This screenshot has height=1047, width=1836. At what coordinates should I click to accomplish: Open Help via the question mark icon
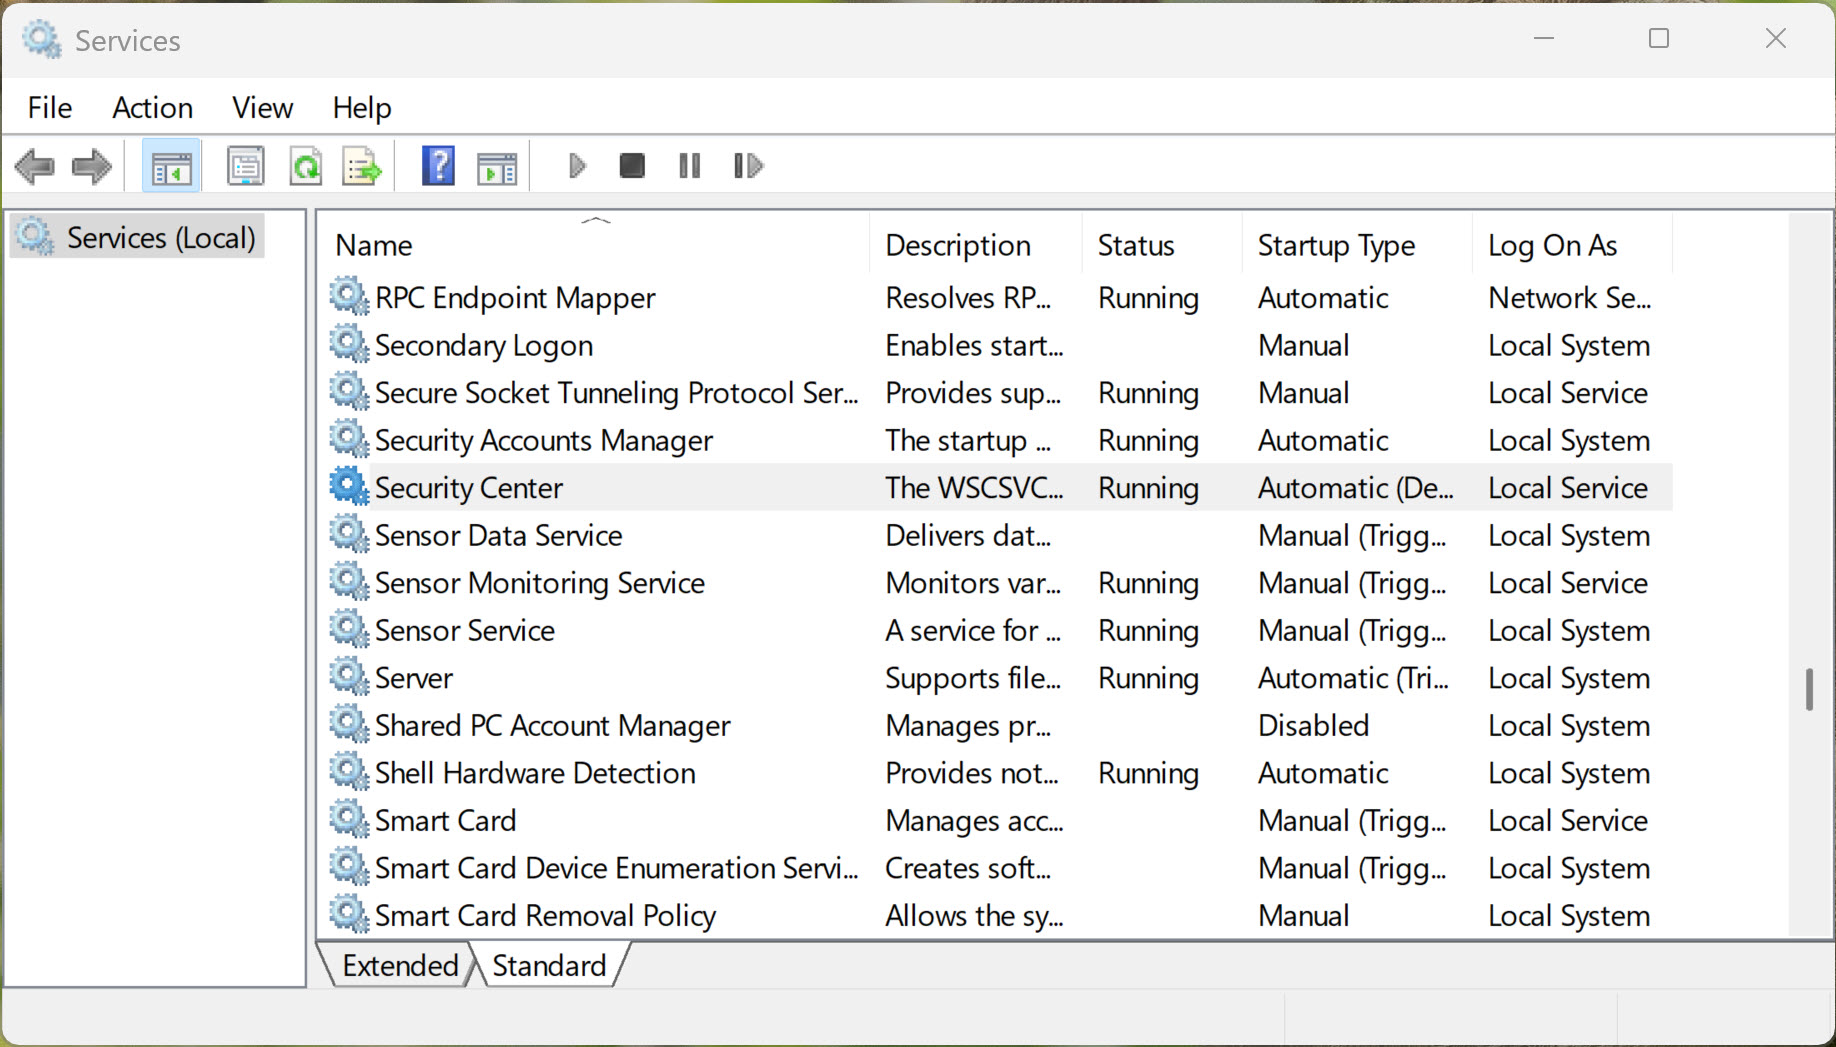point(438,166)
